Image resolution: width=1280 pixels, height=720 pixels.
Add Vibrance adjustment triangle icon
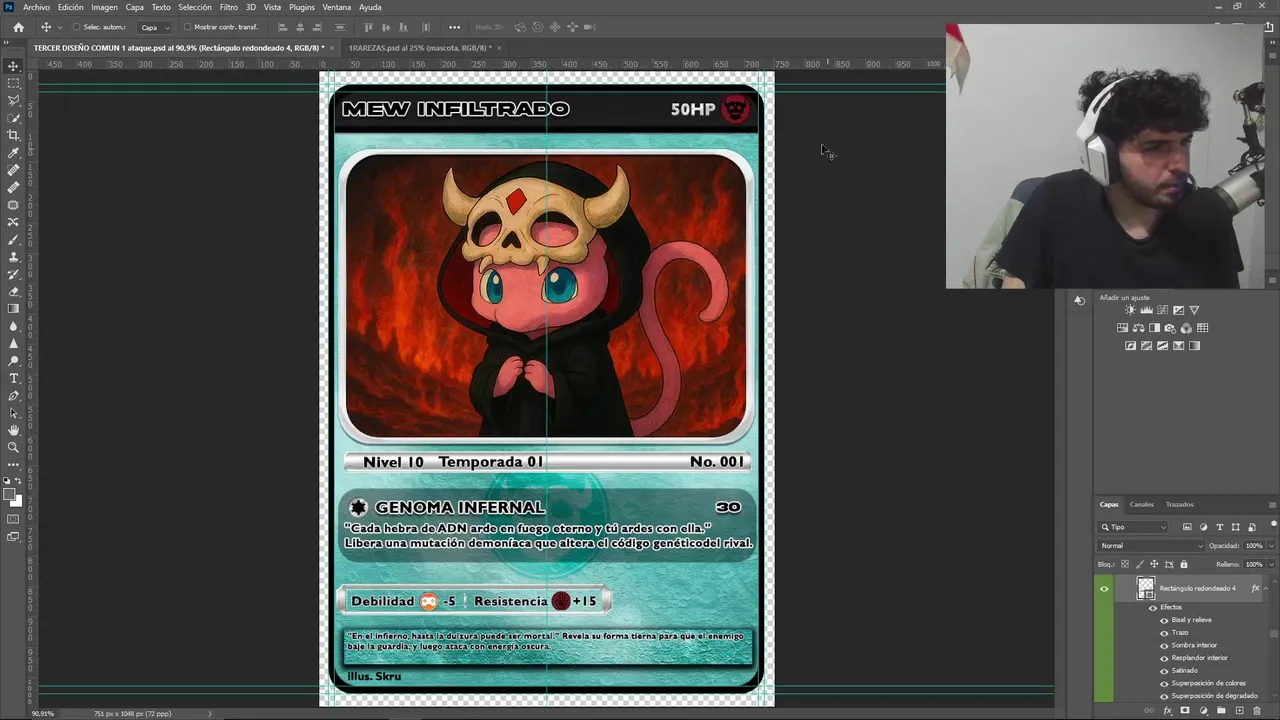(1194, 310)
